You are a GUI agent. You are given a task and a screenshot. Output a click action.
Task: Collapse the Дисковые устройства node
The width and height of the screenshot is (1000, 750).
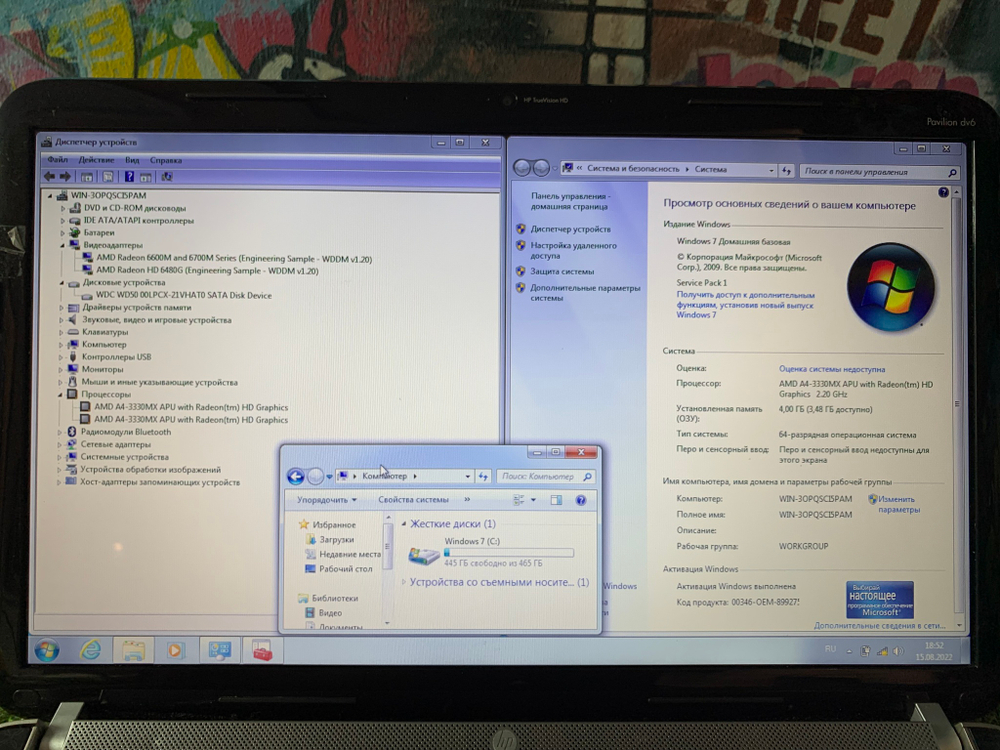click(x=62, y=283)
